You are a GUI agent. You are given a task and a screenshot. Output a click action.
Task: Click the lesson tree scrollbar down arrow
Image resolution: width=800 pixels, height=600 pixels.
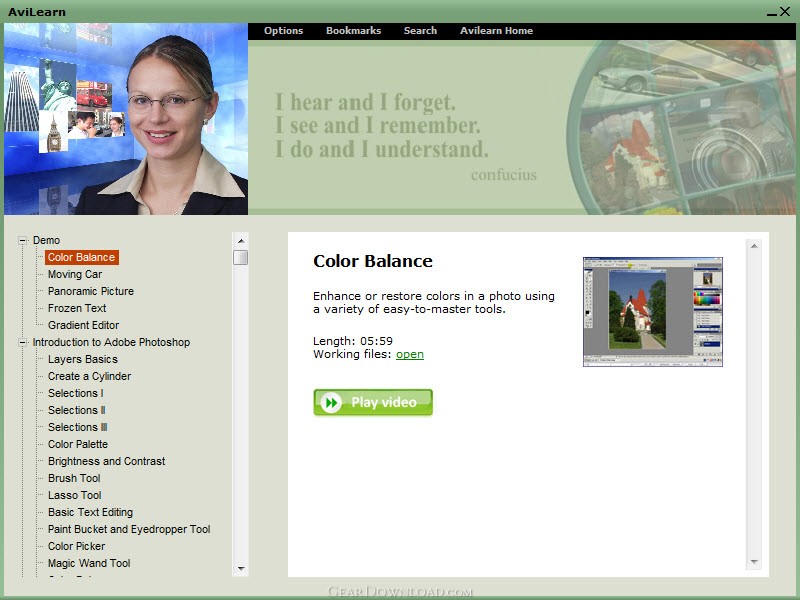[241, 568]
